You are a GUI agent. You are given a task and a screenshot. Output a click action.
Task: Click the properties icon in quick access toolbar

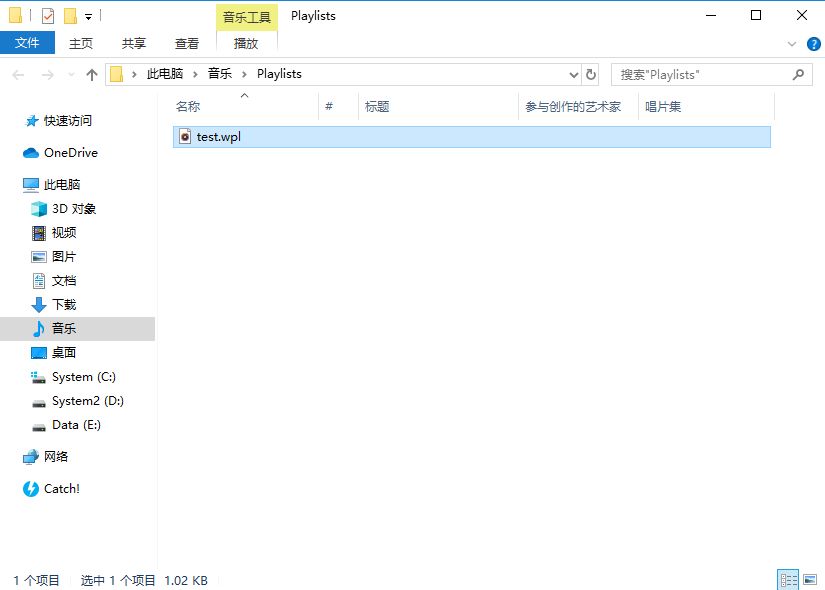click(x=48, y=16)
